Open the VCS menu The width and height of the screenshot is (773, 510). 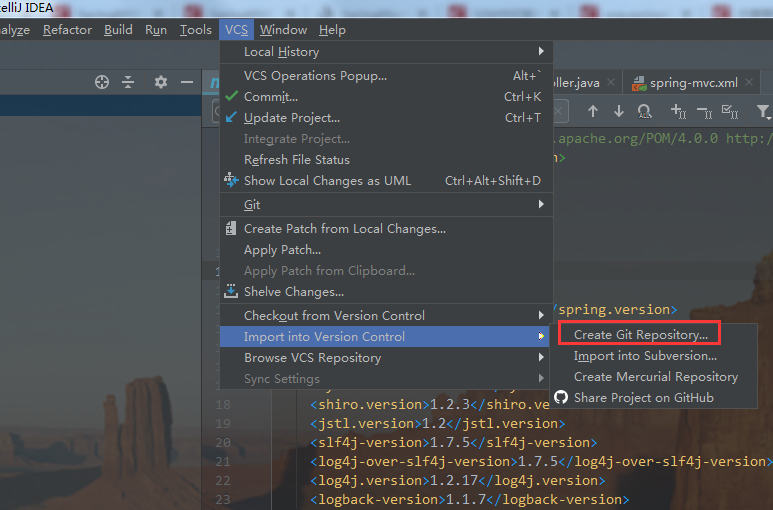coord(237,30)
